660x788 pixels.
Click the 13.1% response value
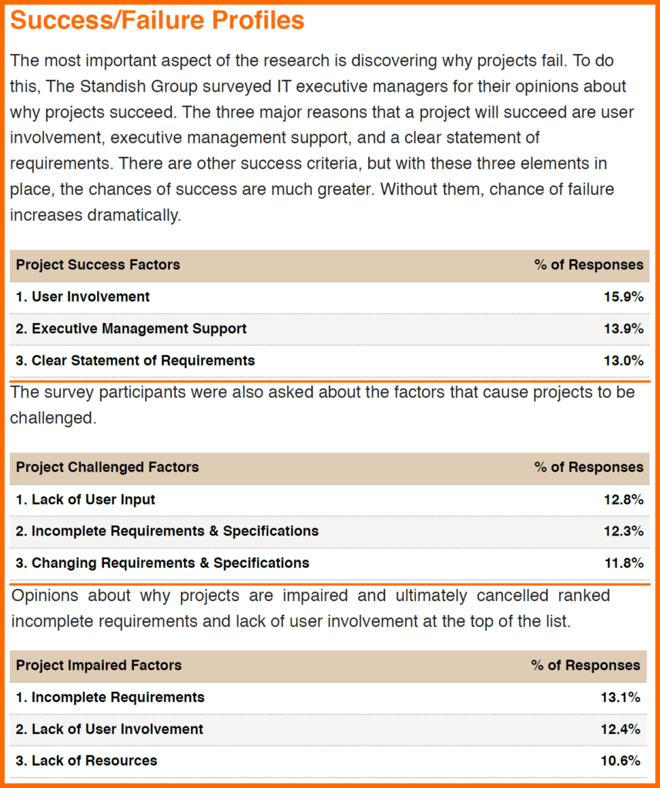[620, 698]
